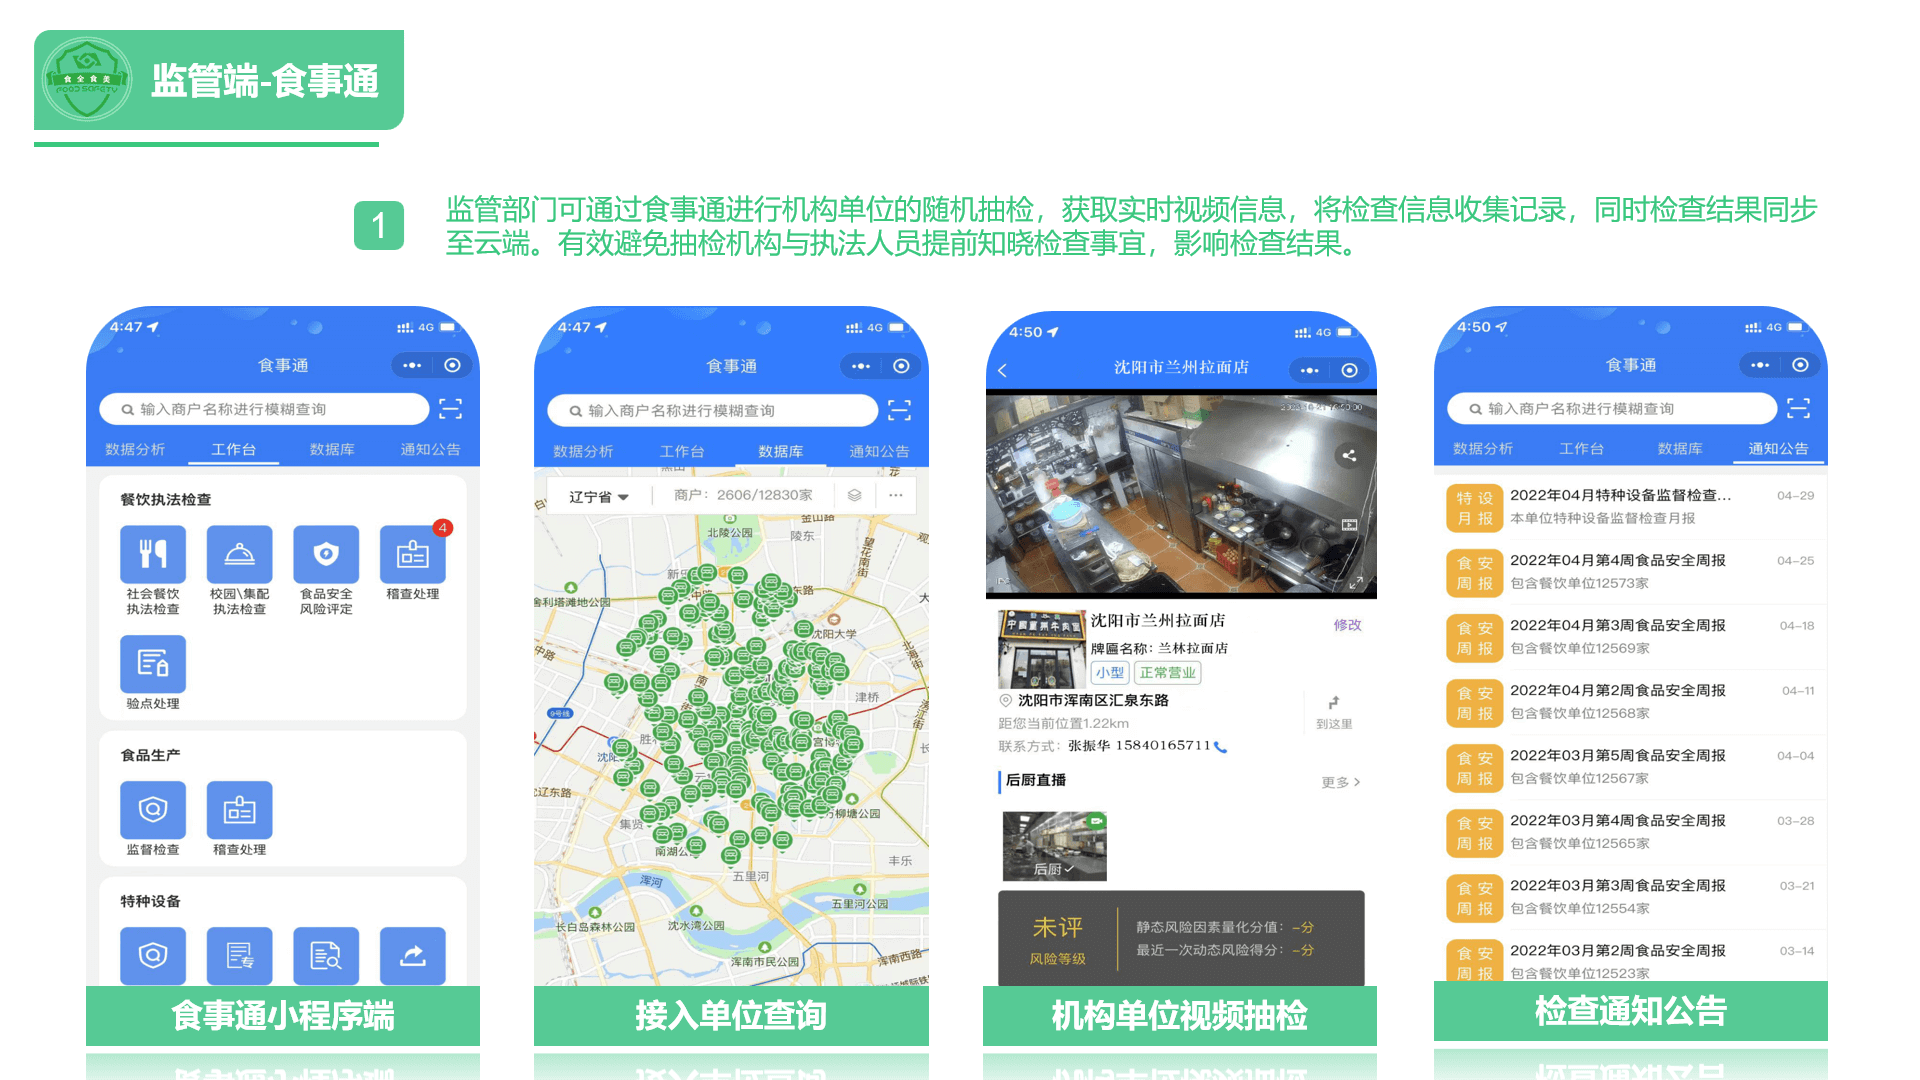Switch to 数据分析 tab in first phone
Viewport: 1920px width, 1080px height.
click(x=135, y=450)
